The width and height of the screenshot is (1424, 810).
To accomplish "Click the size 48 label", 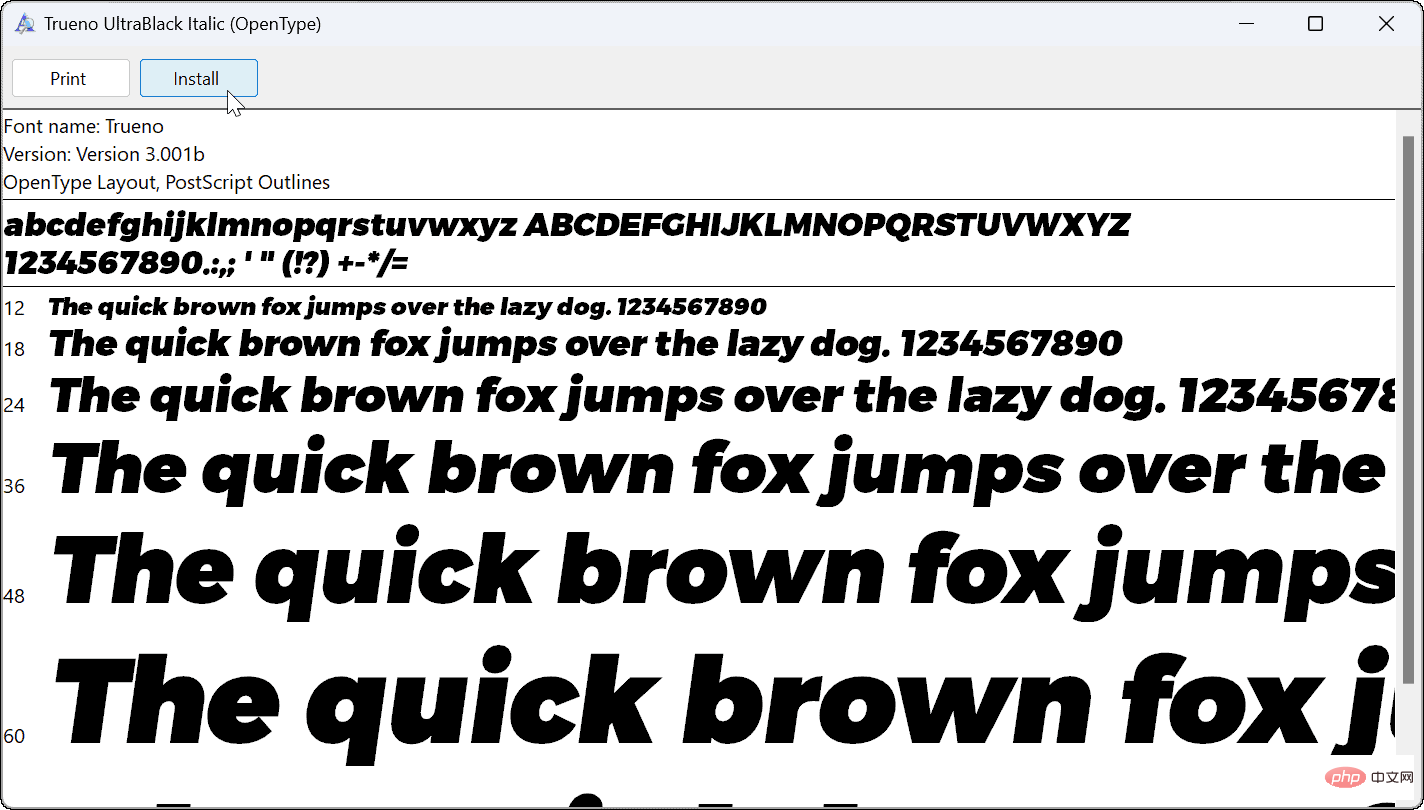I will pos(14,596).
